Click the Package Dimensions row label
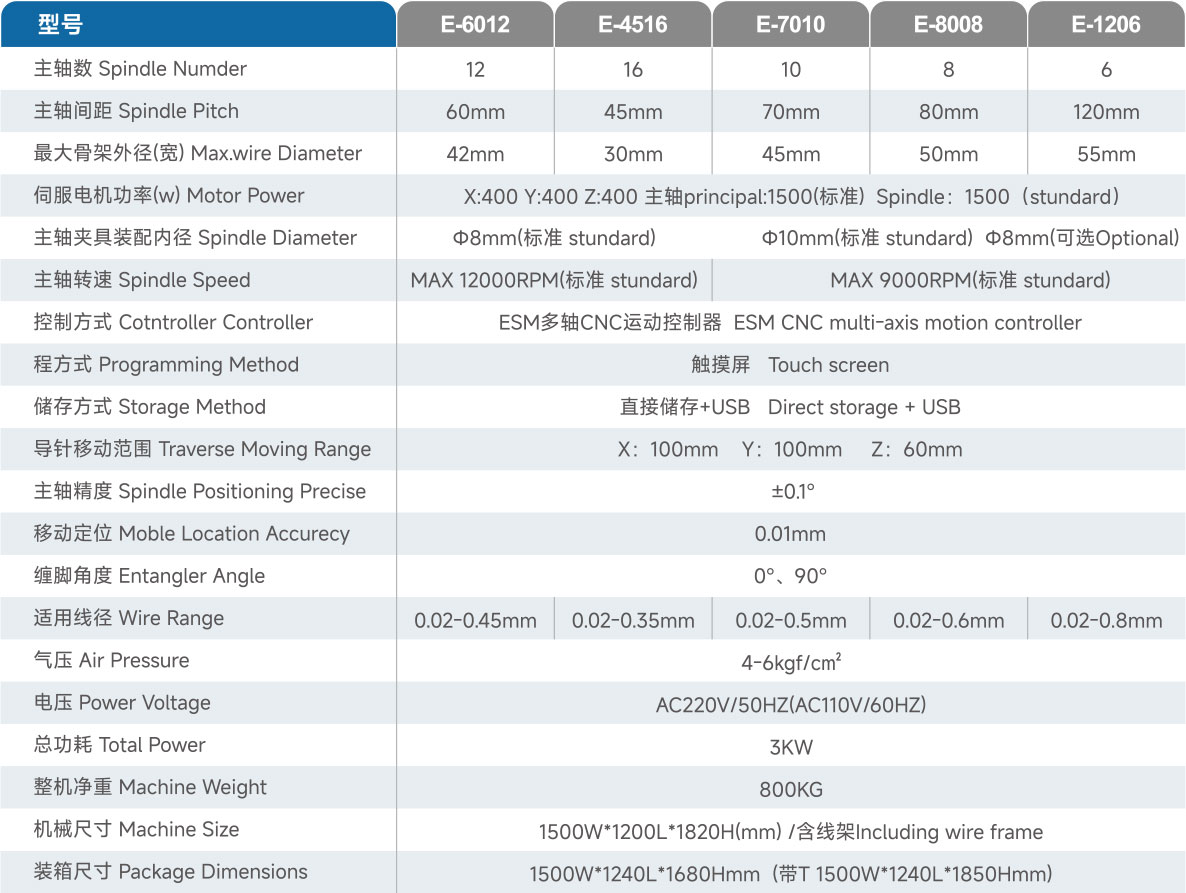The height and width of the screenshot is (893, 1186). (170, 871)
